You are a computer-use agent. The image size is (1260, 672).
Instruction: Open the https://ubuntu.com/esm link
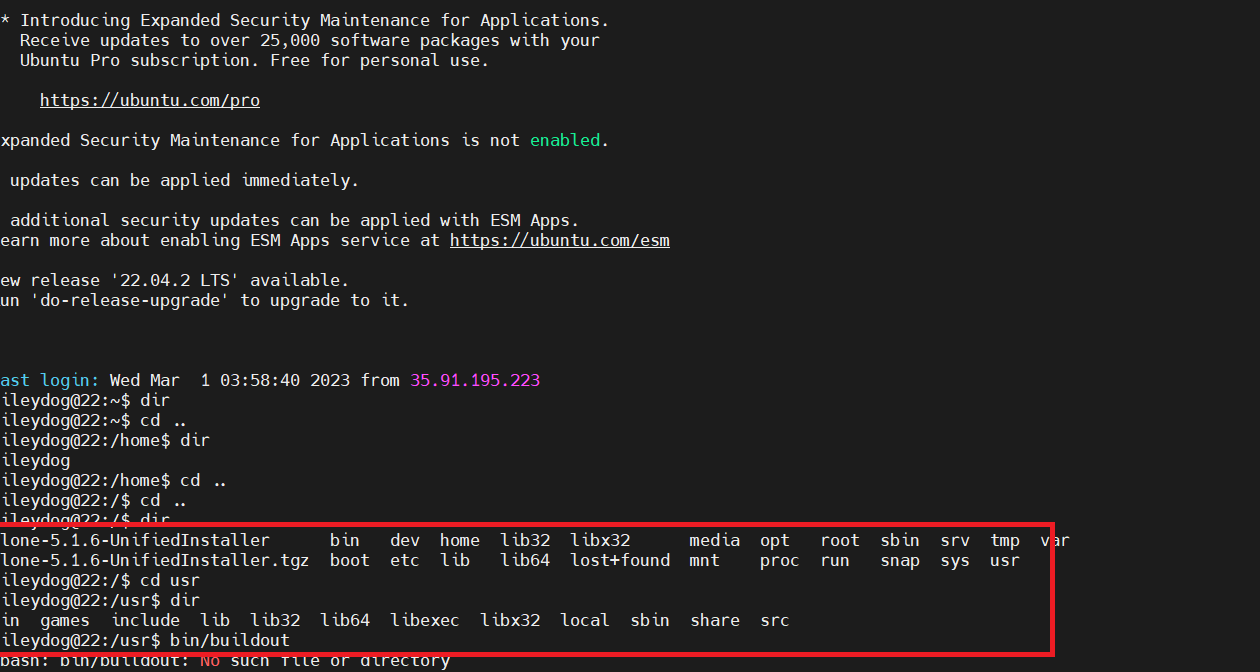[x=560, y=240]
